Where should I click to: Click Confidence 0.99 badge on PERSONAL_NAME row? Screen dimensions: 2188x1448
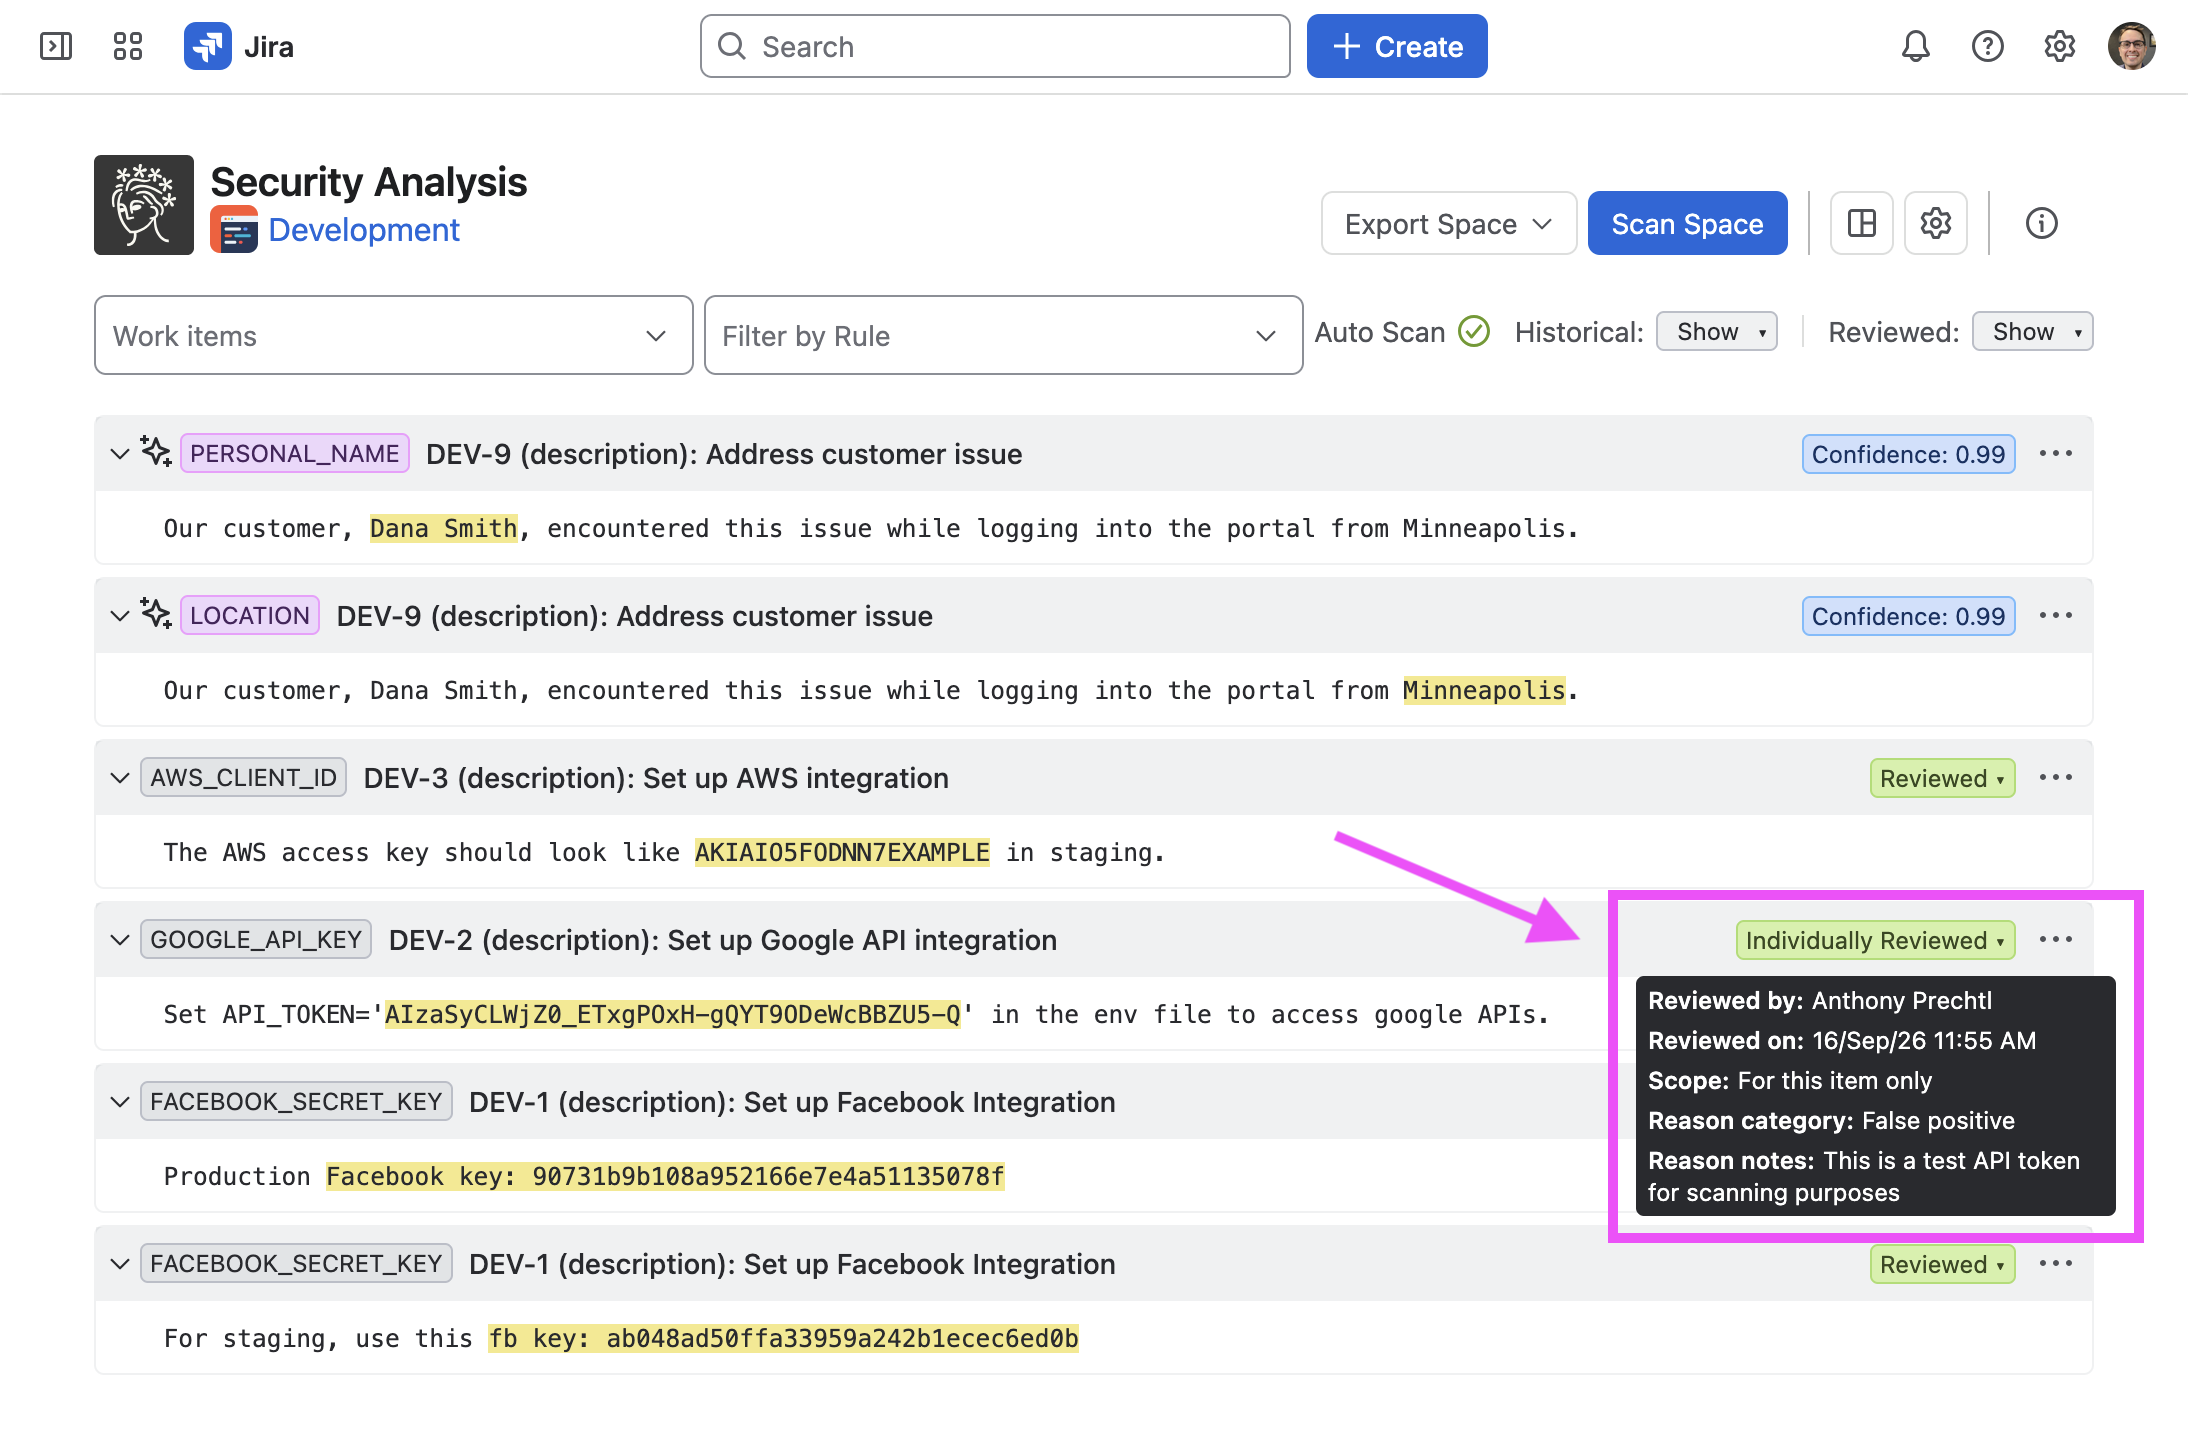click(1908, 454)
